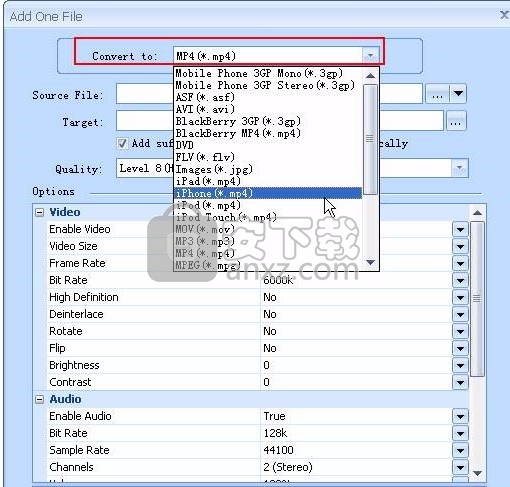Open the Quality level dropdown
The image size is (510, 487).
(460, 168)
